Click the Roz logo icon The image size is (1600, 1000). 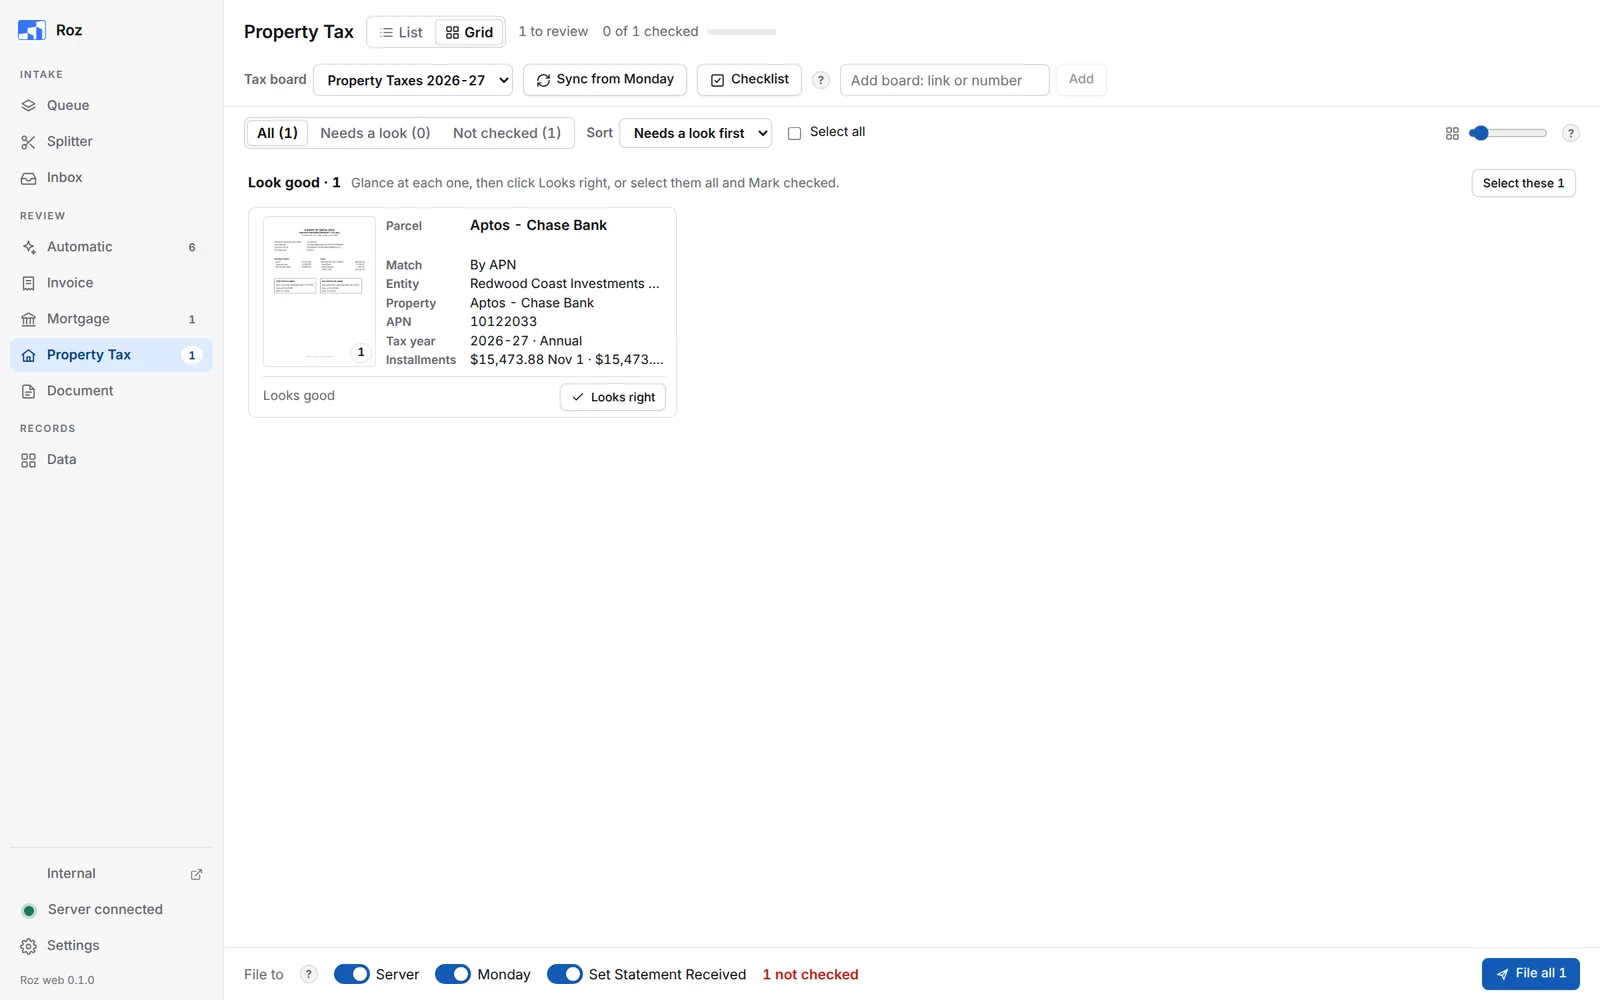coord(32,30)
